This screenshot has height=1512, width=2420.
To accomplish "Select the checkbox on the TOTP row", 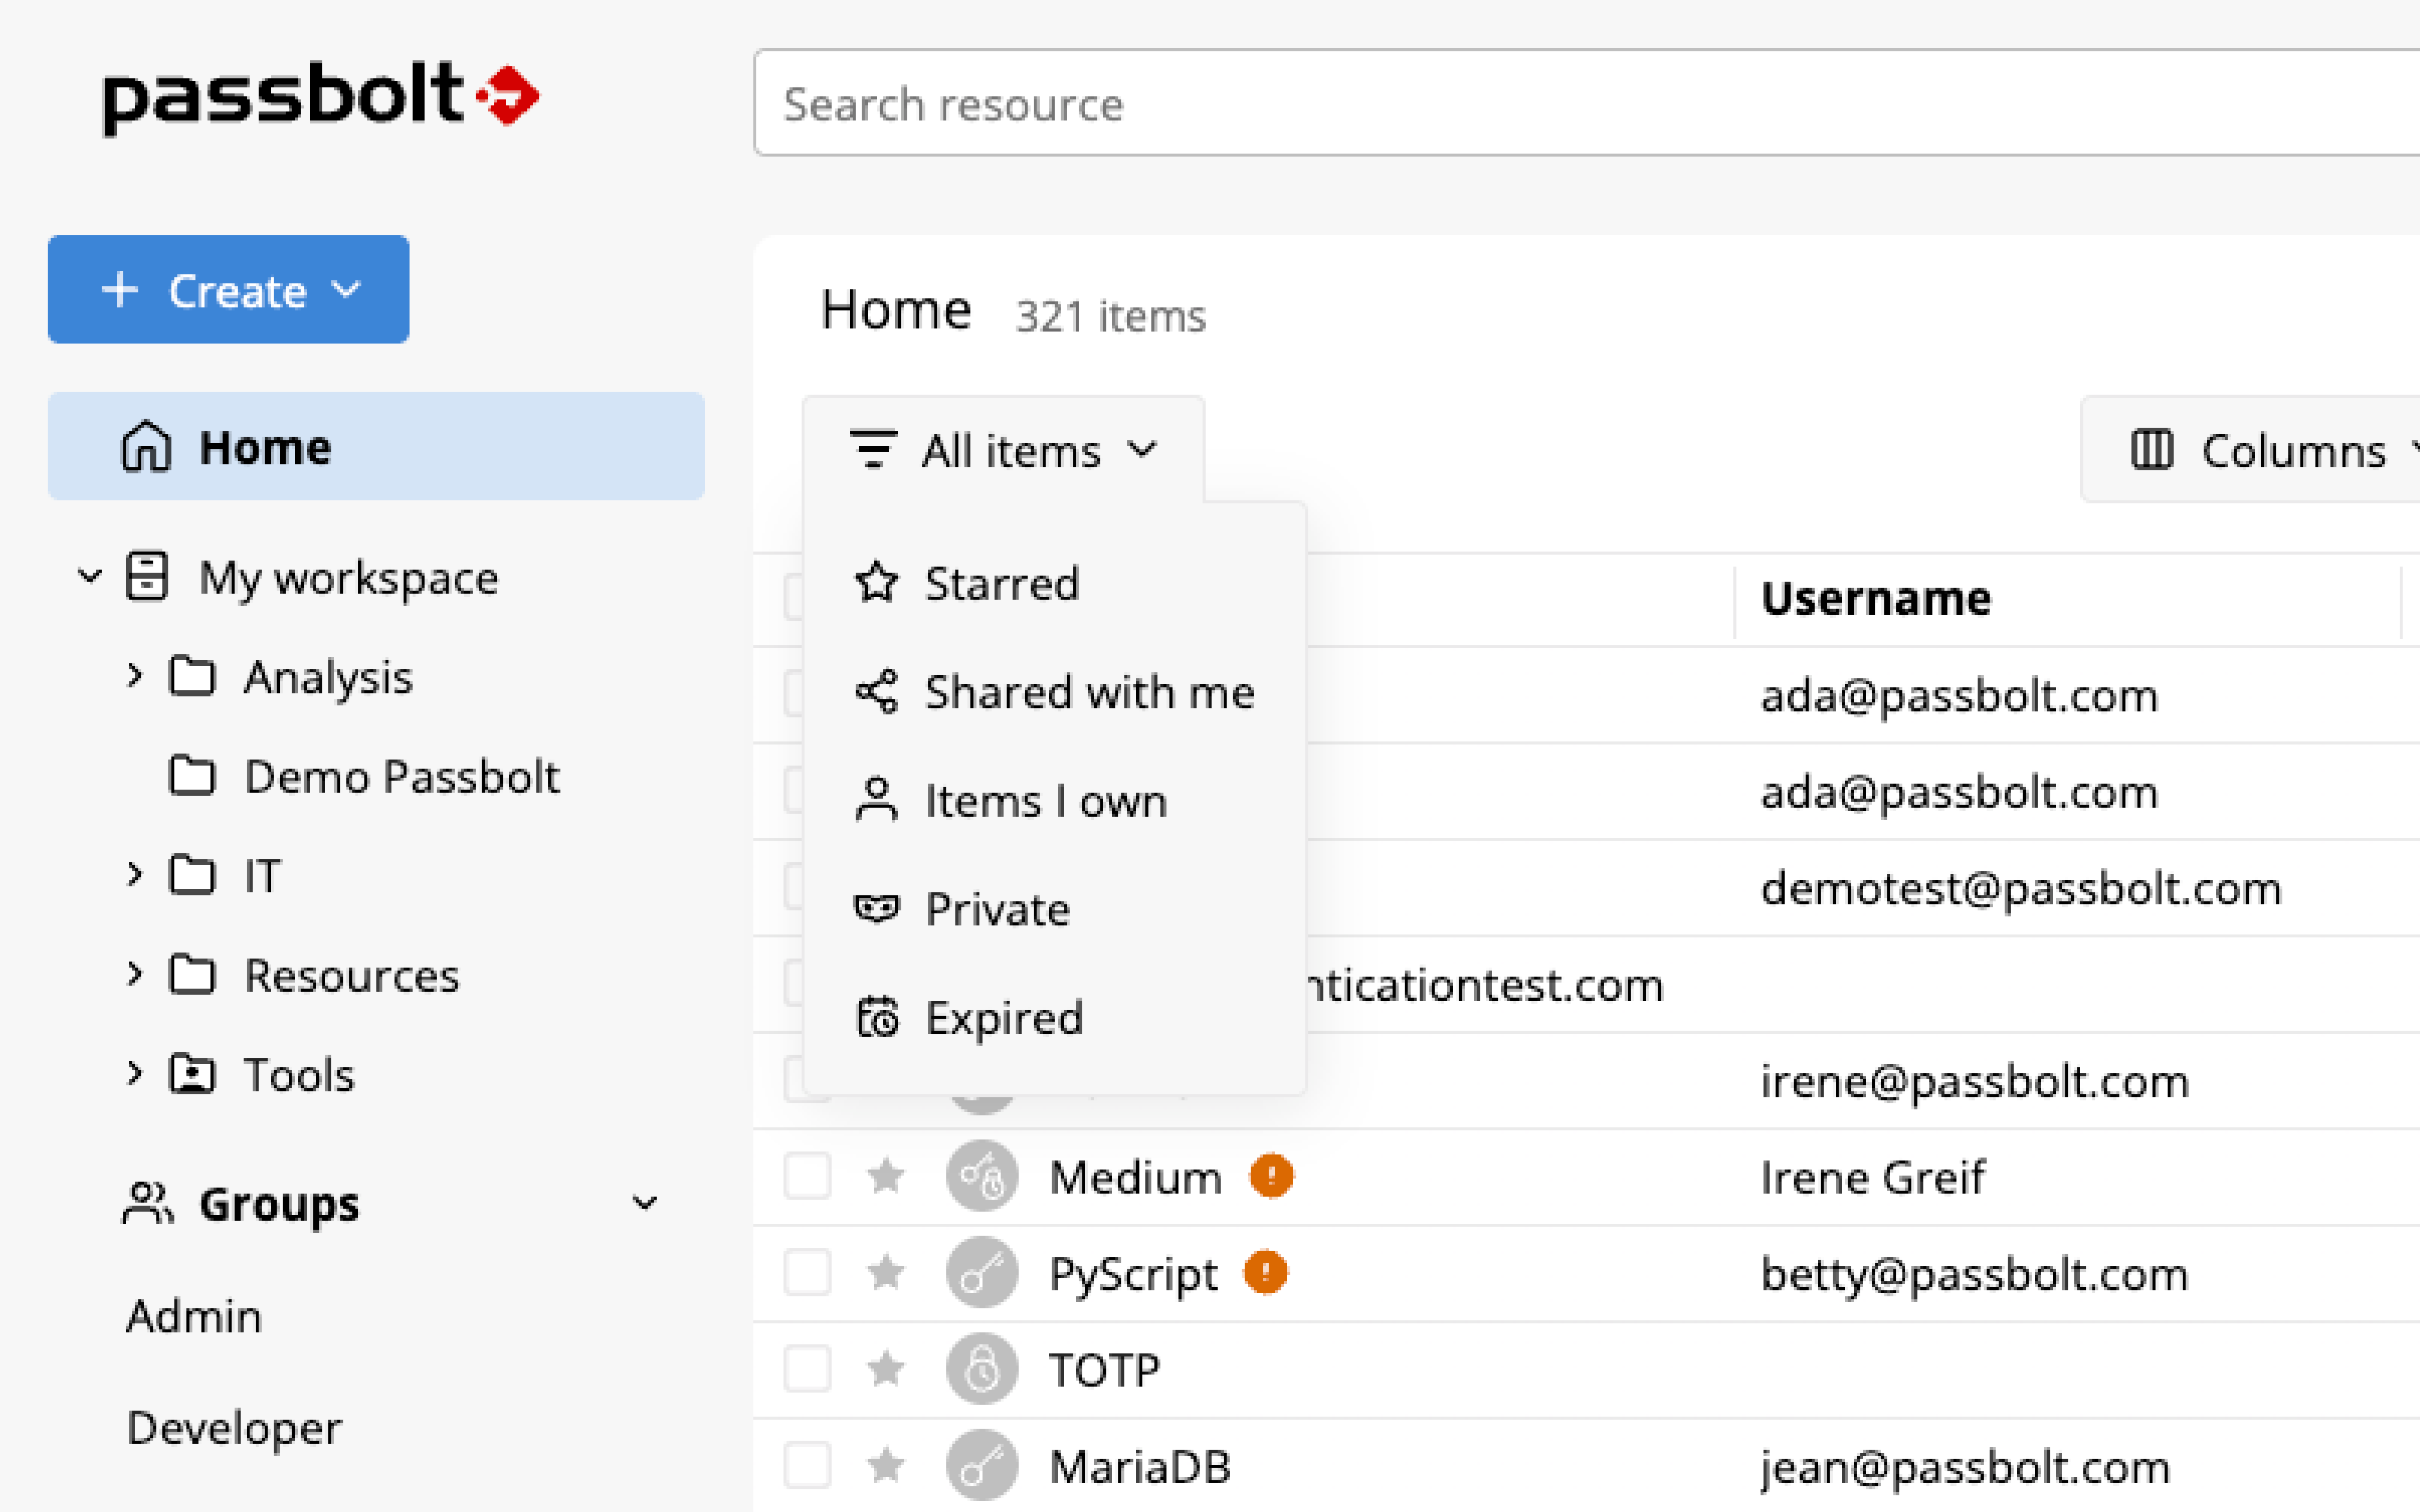I will click(807, 1369).
